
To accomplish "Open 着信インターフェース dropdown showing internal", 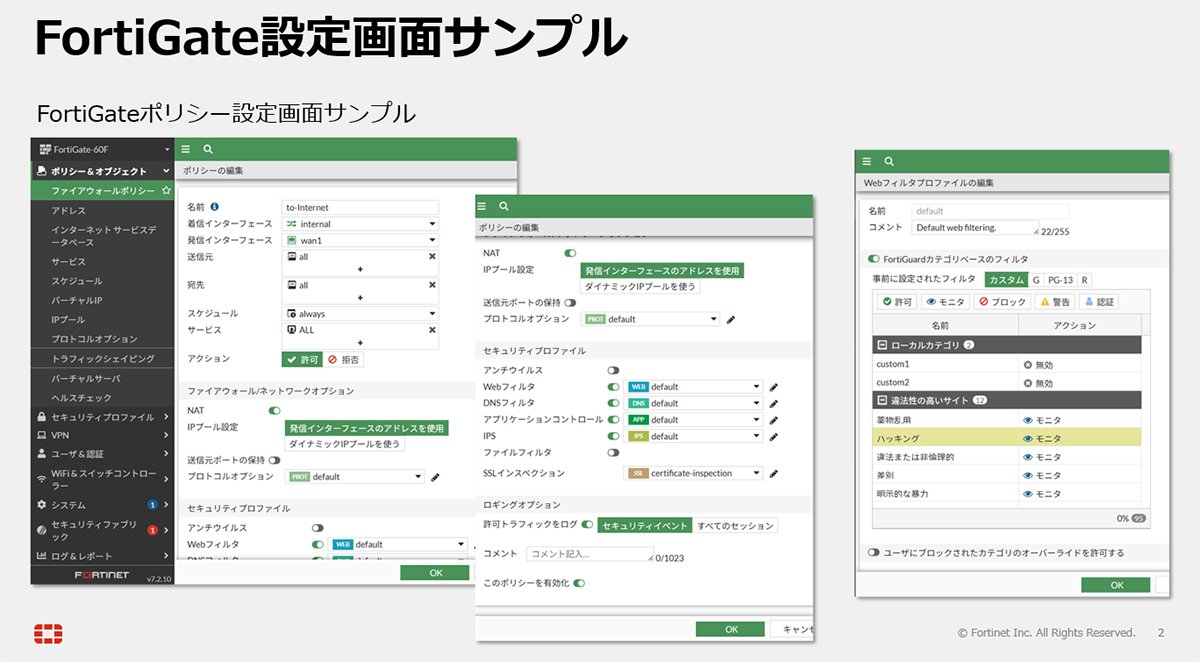I will coord(362,224).
